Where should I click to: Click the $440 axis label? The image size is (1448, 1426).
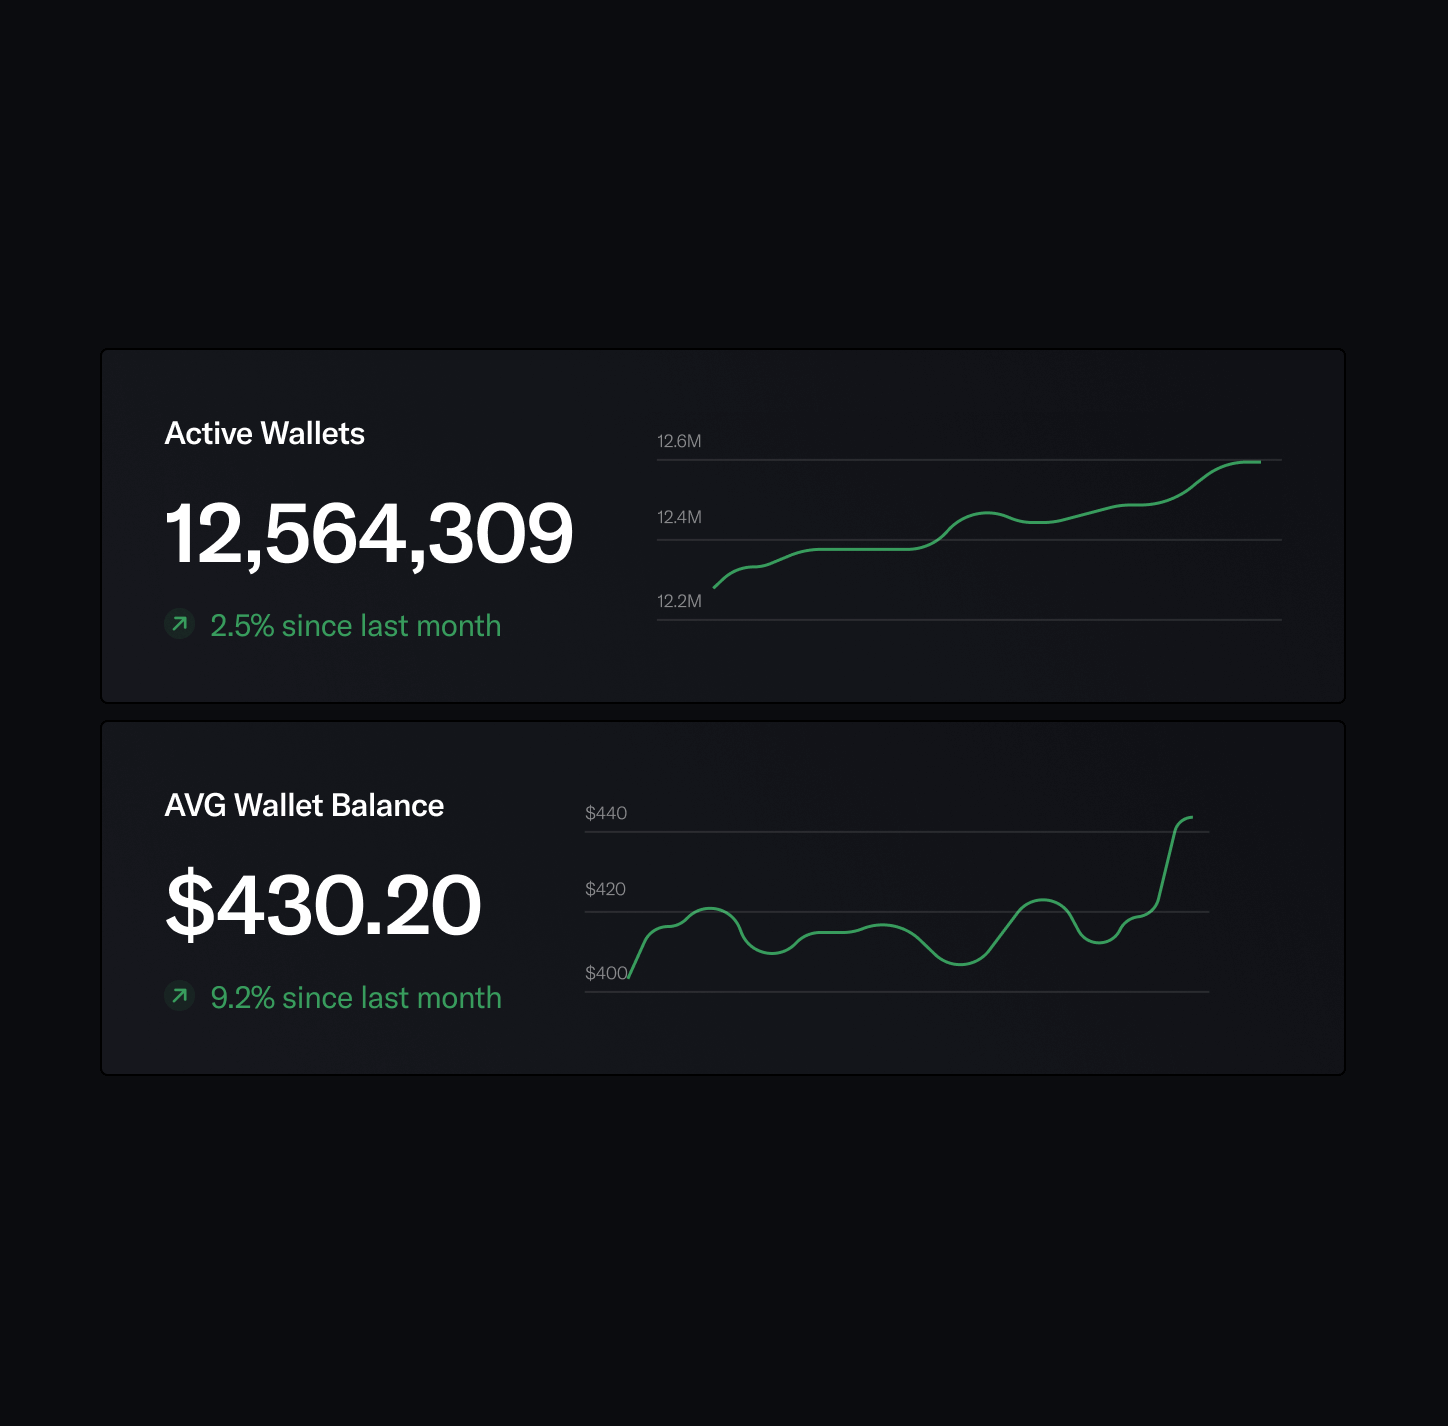[606, 813]
